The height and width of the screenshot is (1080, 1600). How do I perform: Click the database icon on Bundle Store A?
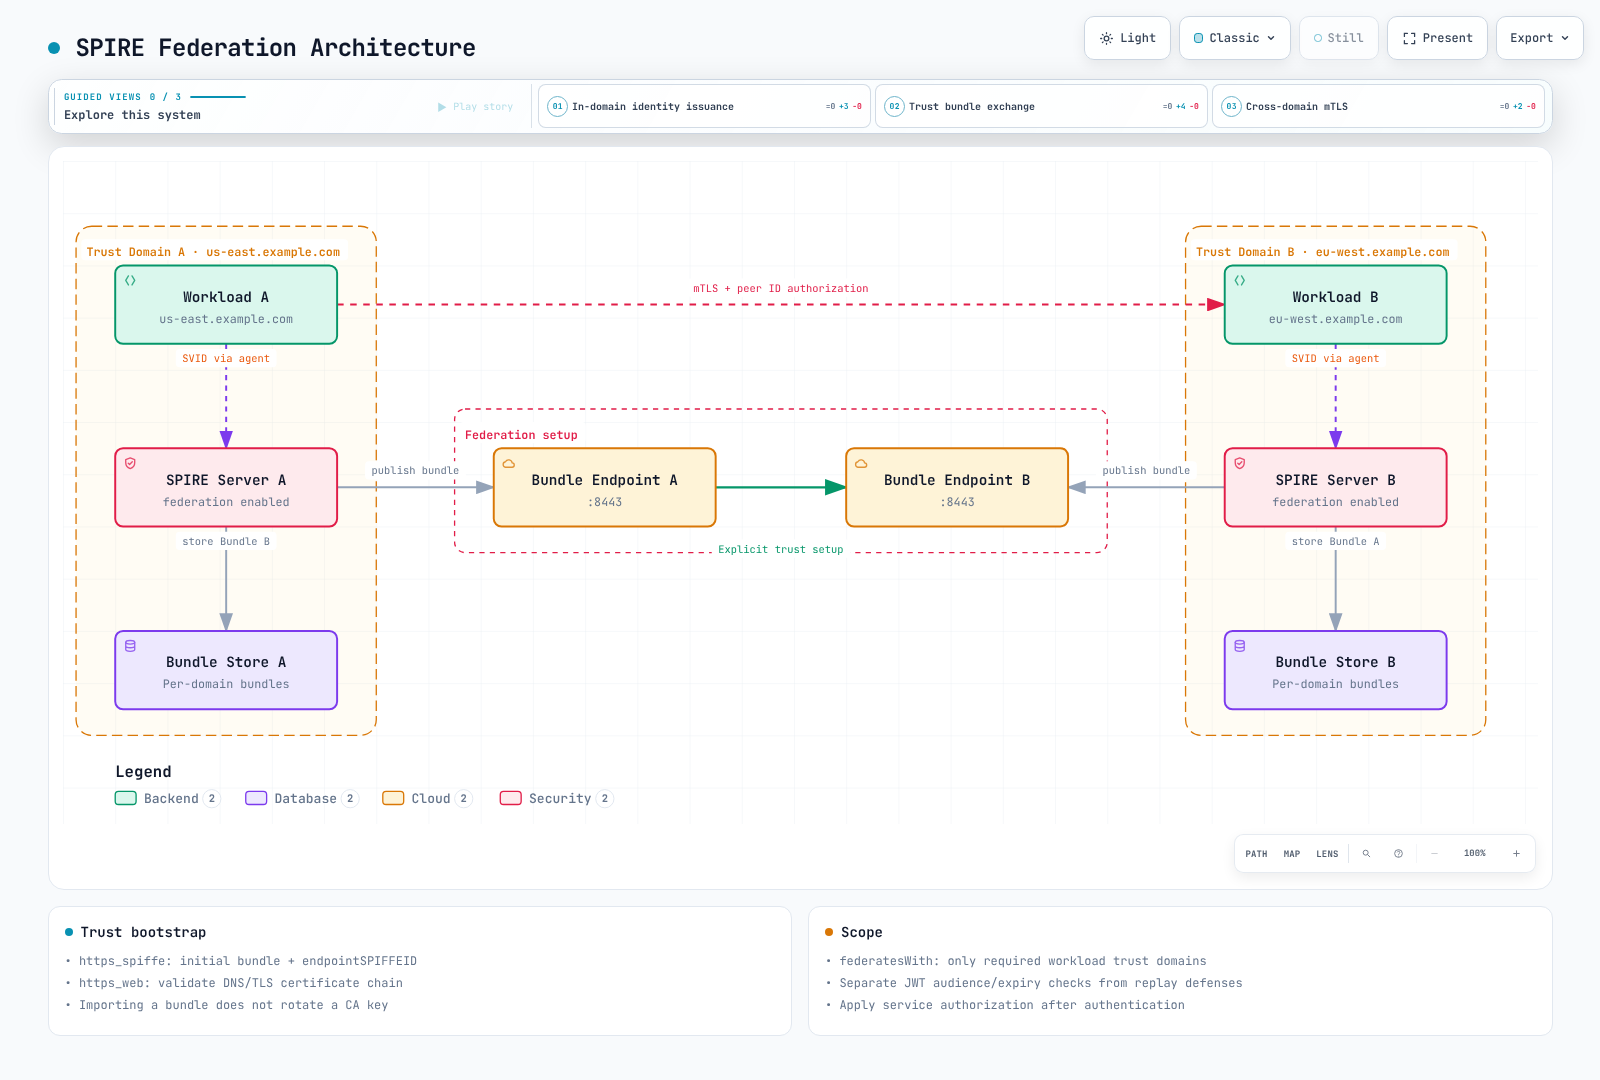click(130, 646)
